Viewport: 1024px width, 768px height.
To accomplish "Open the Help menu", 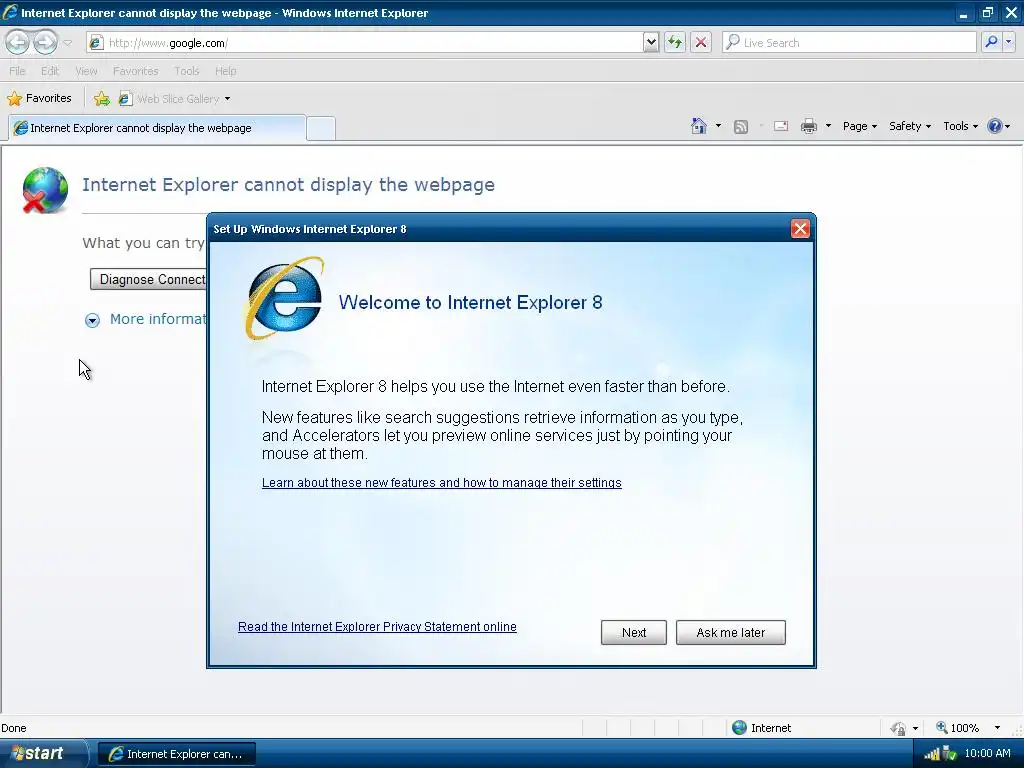I will (225, 71).
